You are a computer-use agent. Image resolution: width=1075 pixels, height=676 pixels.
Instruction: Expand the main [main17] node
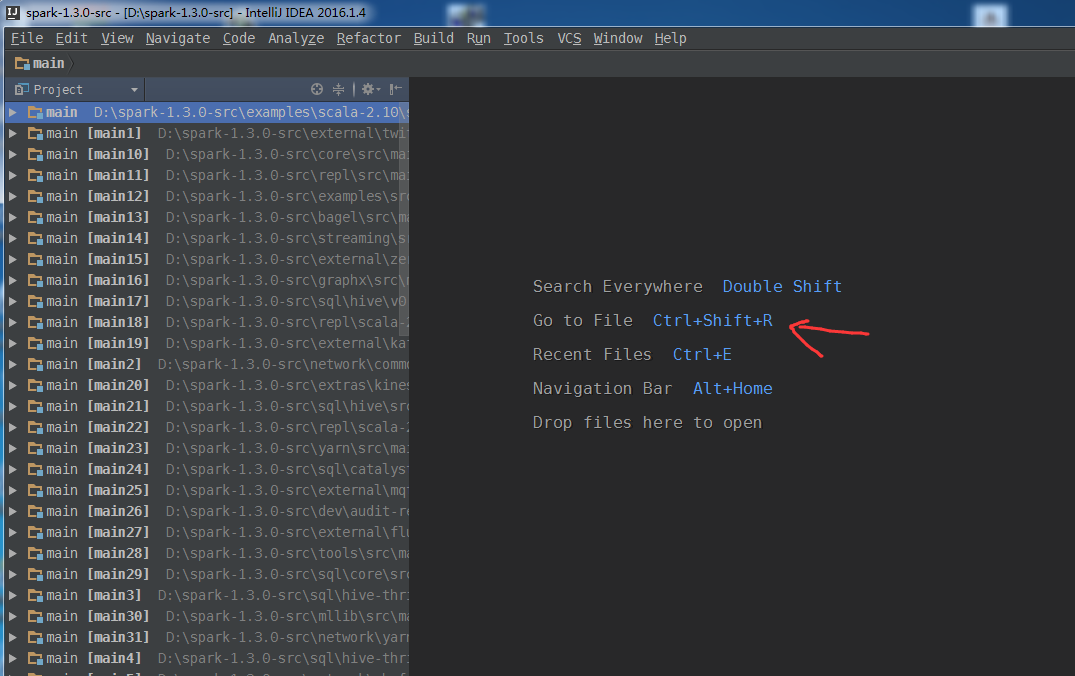(12, 302)
